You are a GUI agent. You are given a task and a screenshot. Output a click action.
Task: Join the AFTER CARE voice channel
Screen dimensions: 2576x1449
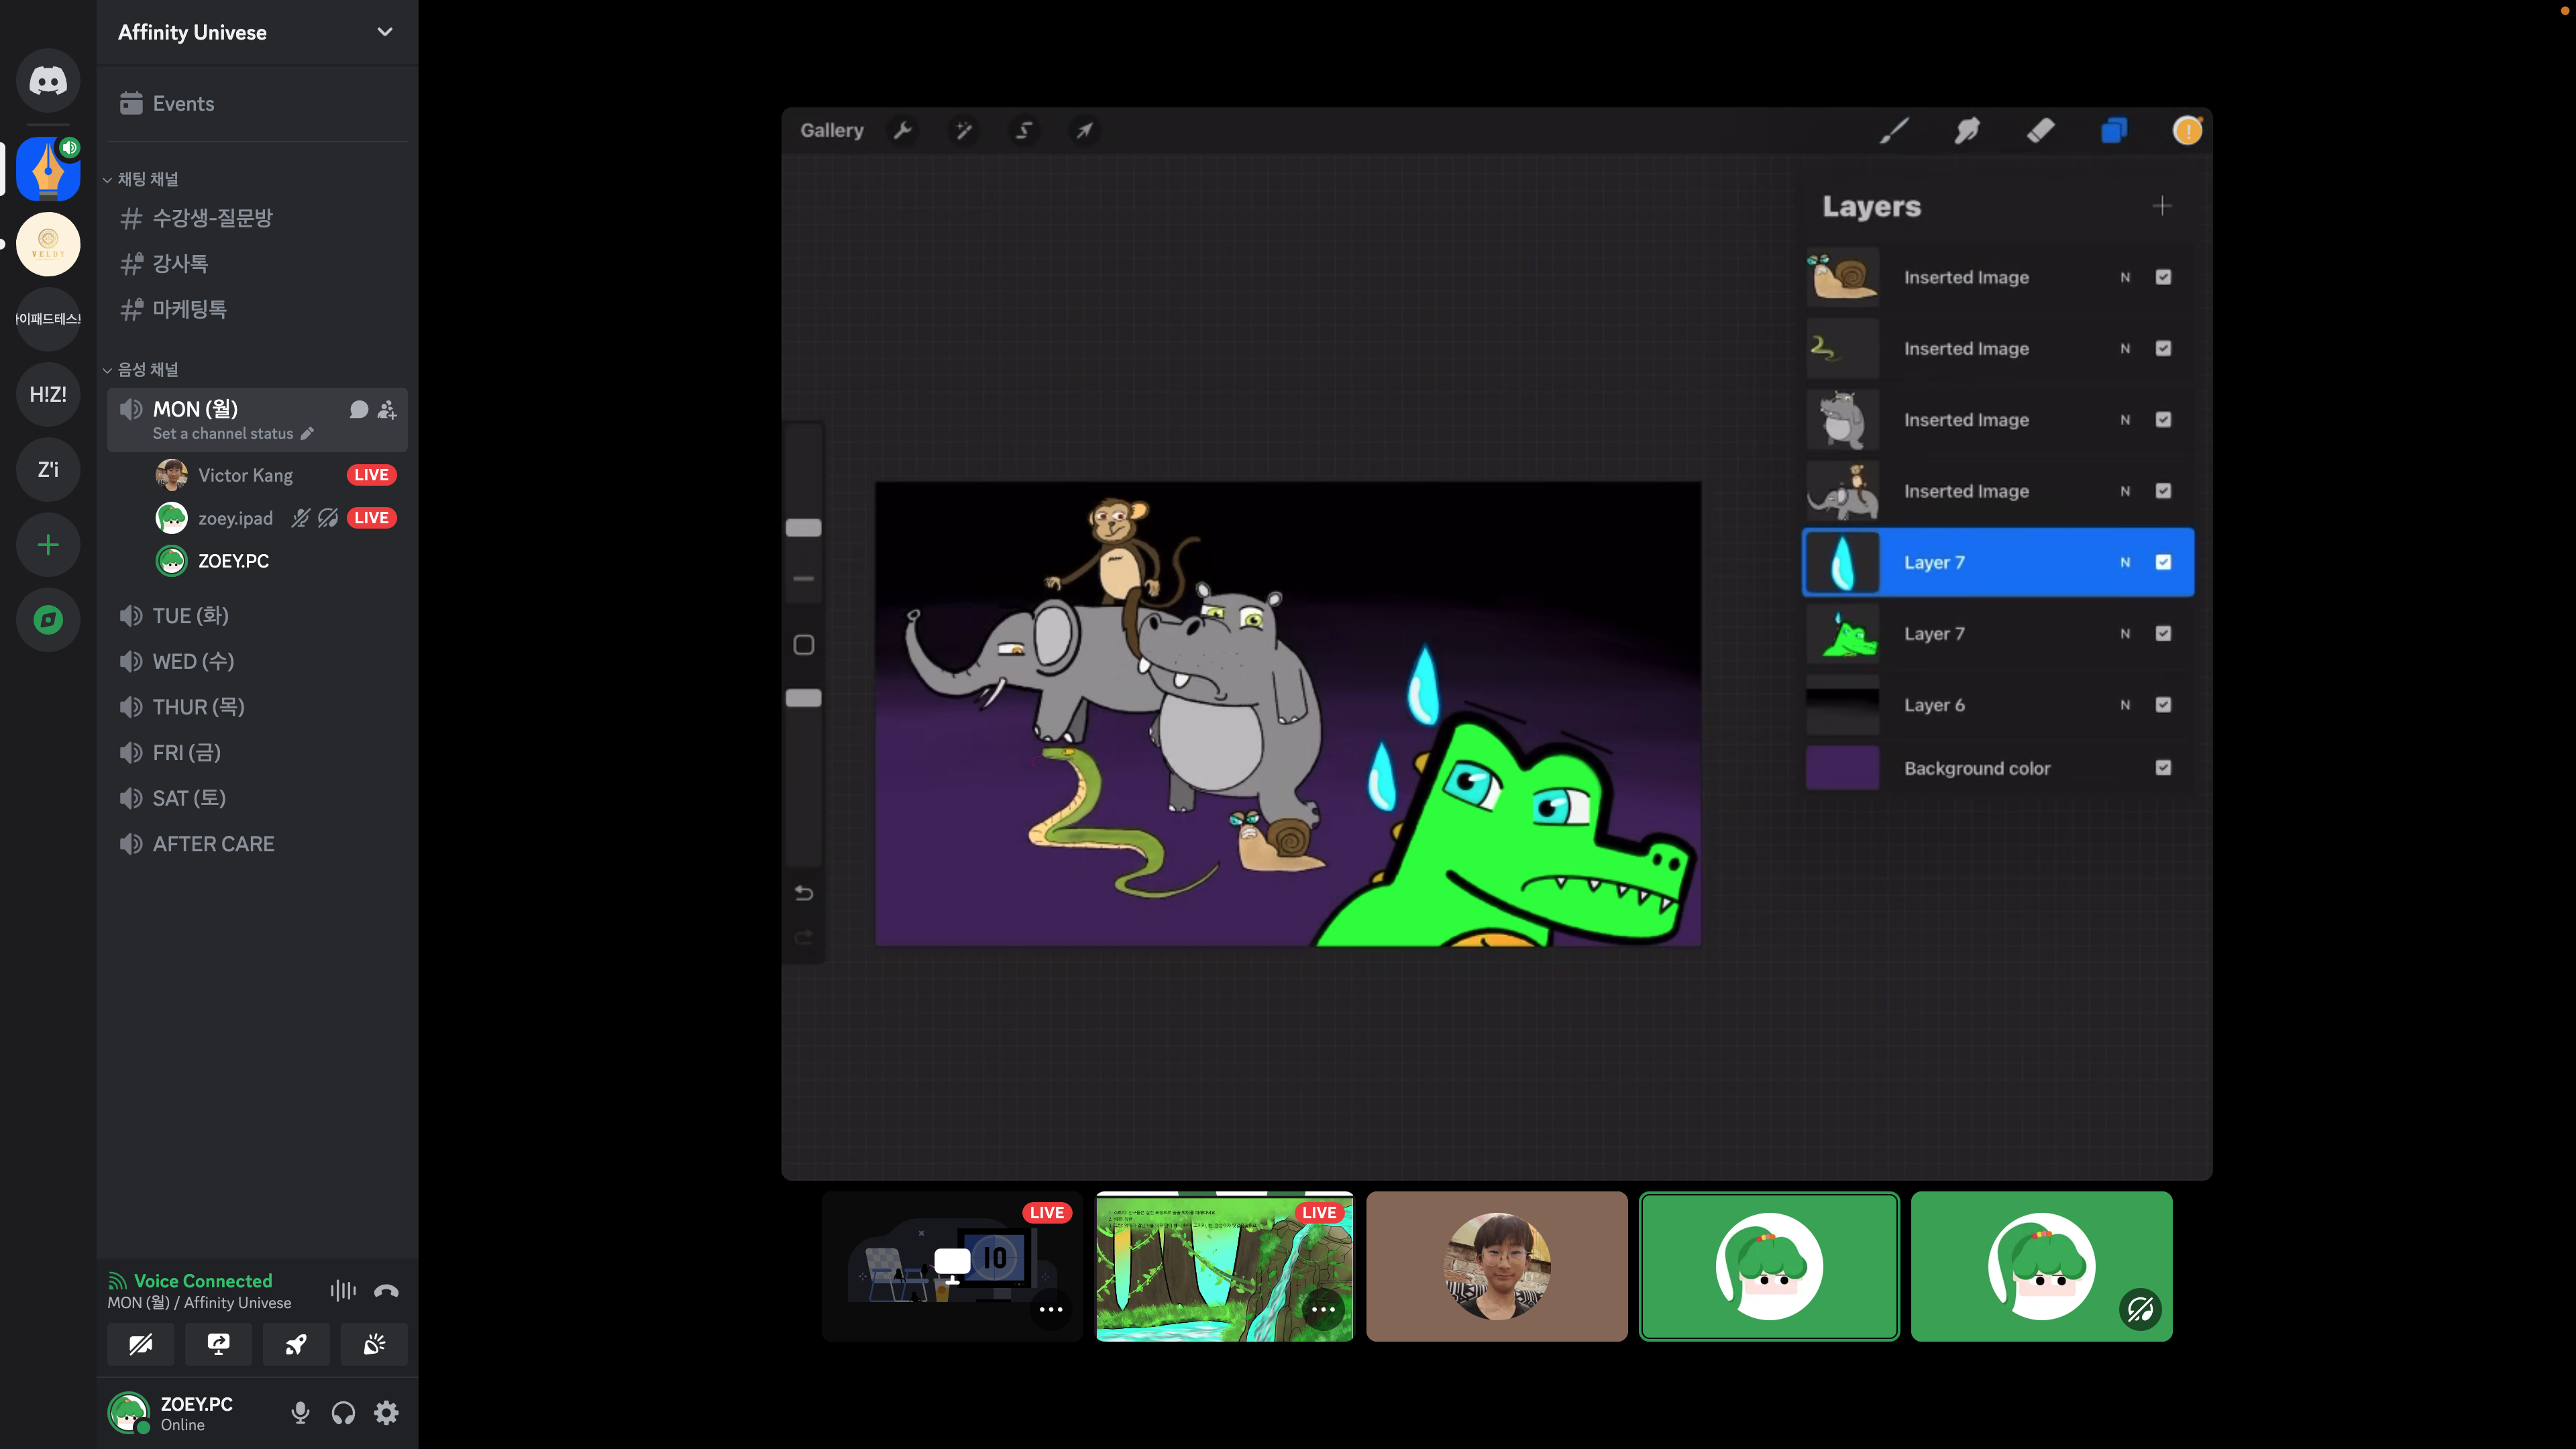213,844
